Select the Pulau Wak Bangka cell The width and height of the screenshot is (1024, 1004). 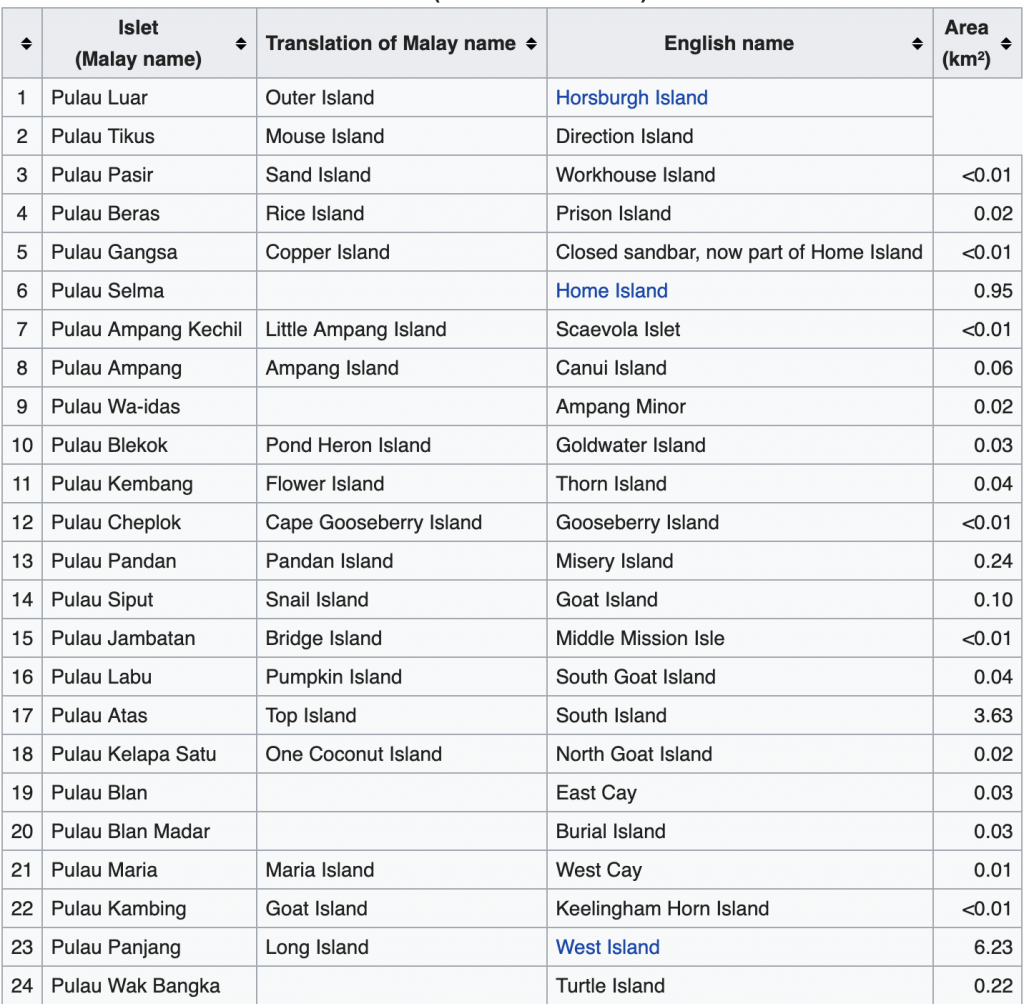[x=135, y=986]
